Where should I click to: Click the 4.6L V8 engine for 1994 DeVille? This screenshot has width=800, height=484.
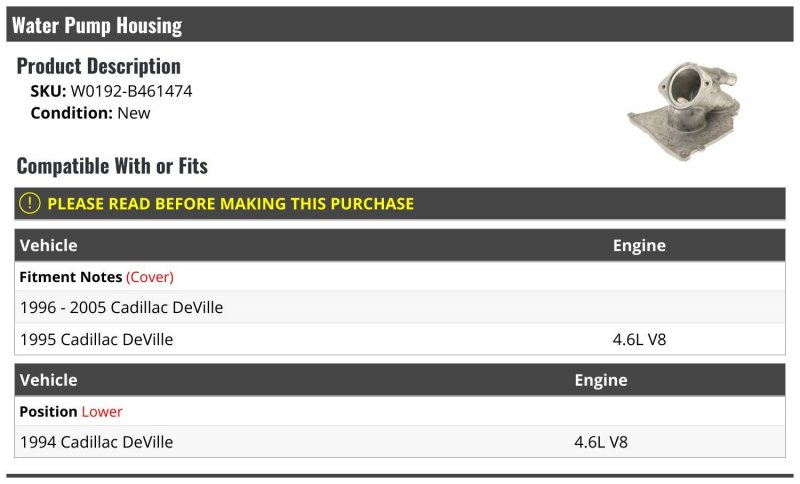(601, 442)
